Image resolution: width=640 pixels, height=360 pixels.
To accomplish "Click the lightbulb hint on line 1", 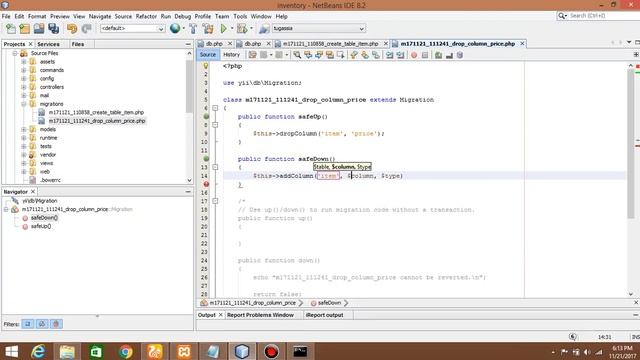I will point(206,66).
